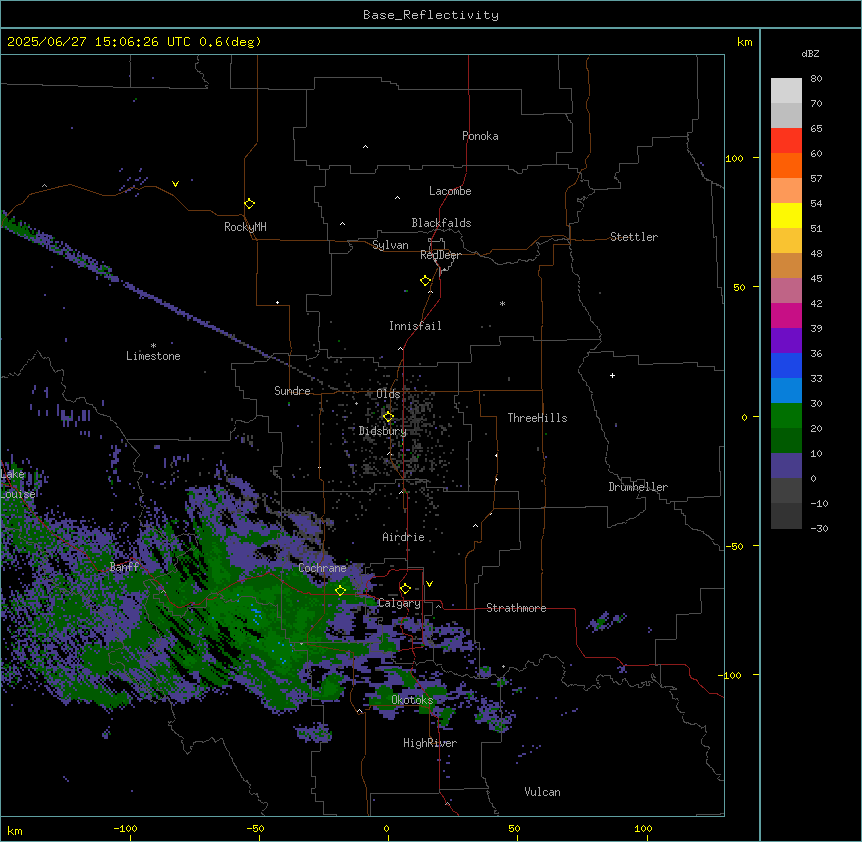862x842 pixels.
Task: Click the yellow diamond marker below Cochrane
Action: click(340, 590)
